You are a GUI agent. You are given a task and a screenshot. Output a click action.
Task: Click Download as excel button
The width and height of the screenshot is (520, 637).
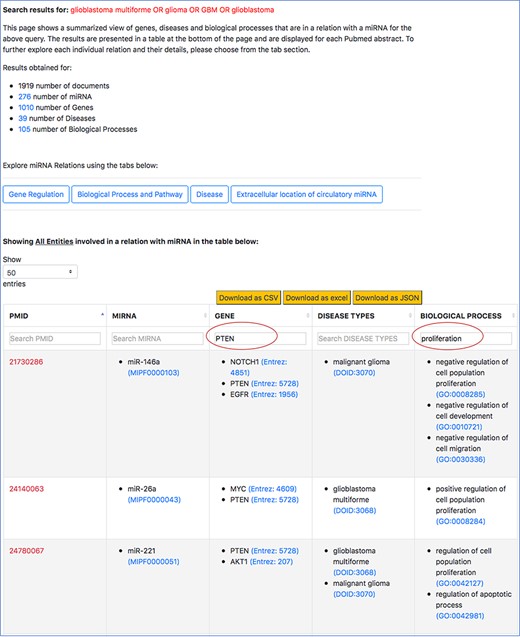click(x=316, y=298)
